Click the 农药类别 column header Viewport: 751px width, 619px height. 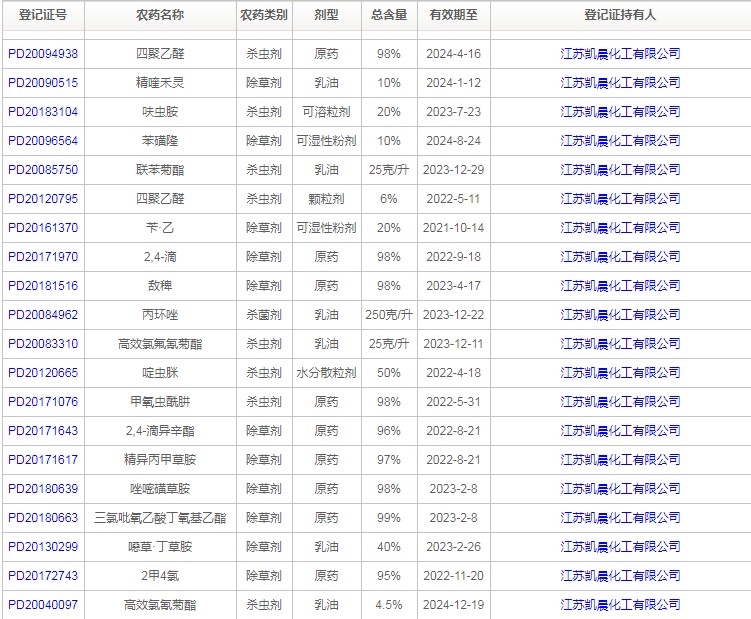pyautogui.click(x=264, y=15)
